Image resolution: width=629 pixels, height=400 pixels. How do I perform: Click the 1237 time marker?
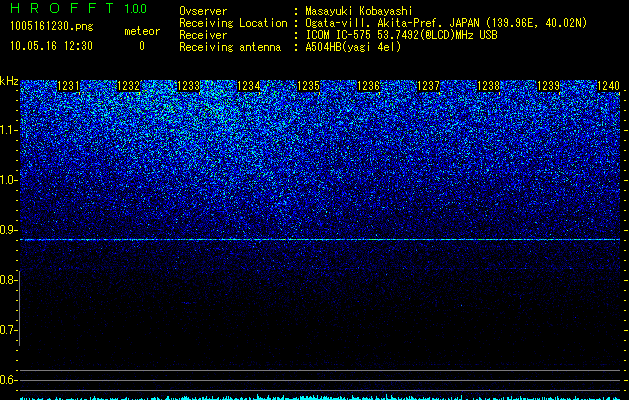click(428, 86)
